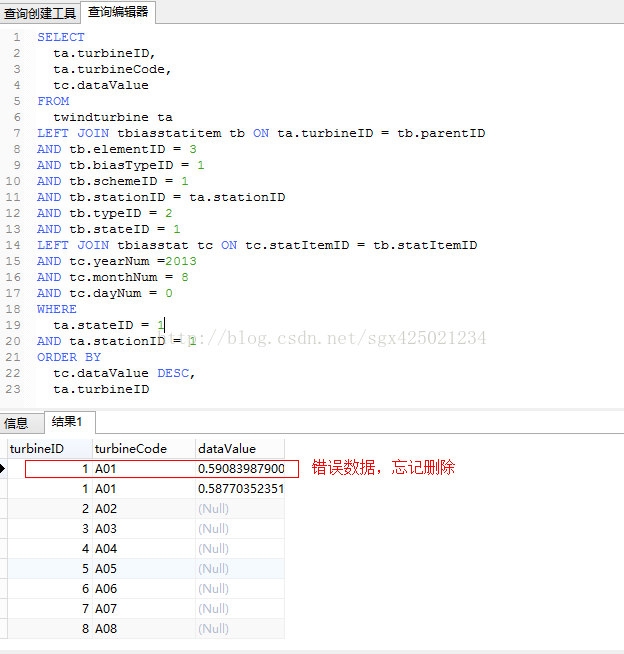Click ta.stateID on line 19
Screen dimensions: 624x654
point(93,325)
